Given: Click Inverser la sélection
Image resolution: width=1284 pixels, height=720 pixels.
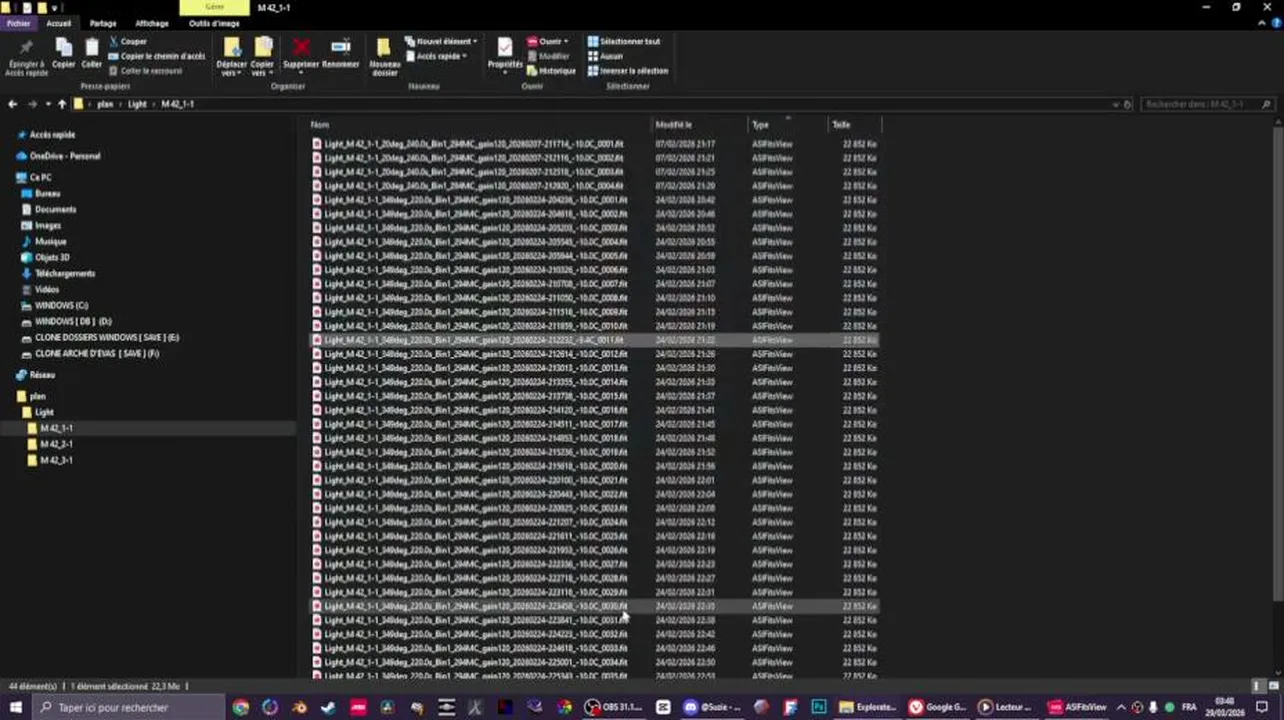Looking at the screenshot, I should [x=628, y=71].
